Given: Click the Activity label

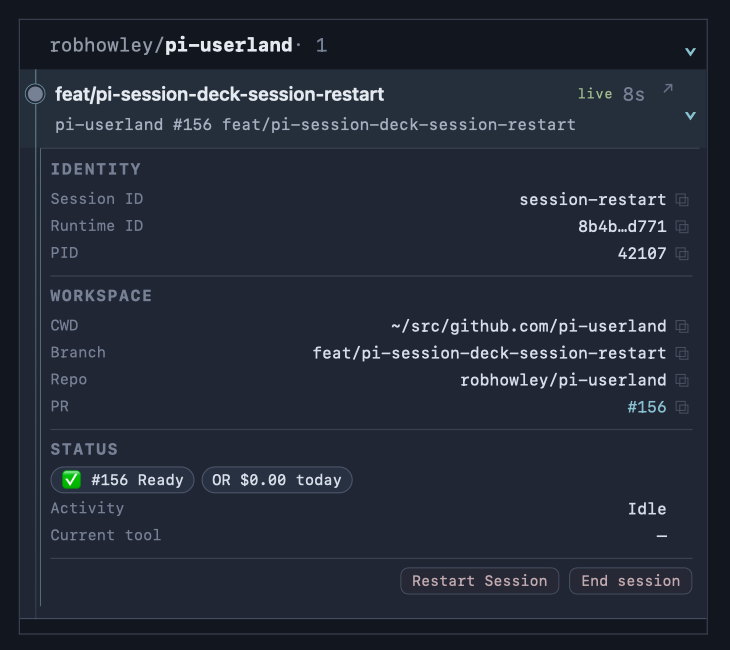Looking at the screenshot, I should pos(87,508).
